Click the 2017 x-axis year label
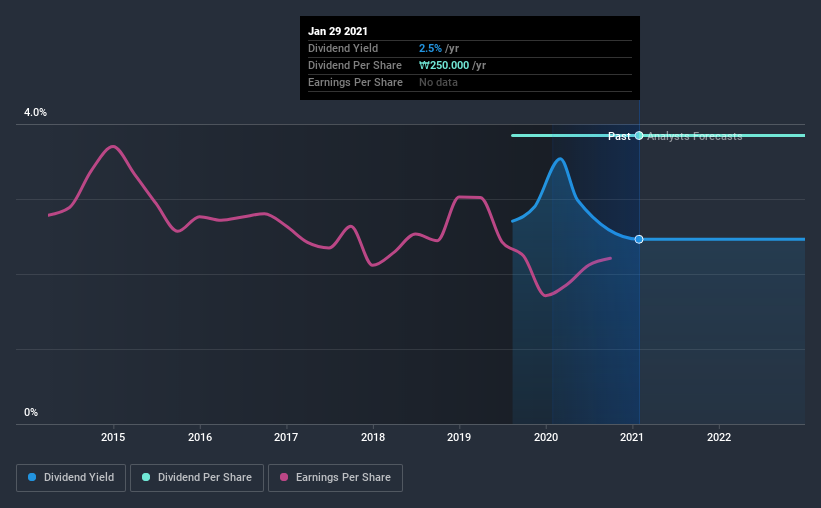The image size is (821, 508). [x=286, y=437]
